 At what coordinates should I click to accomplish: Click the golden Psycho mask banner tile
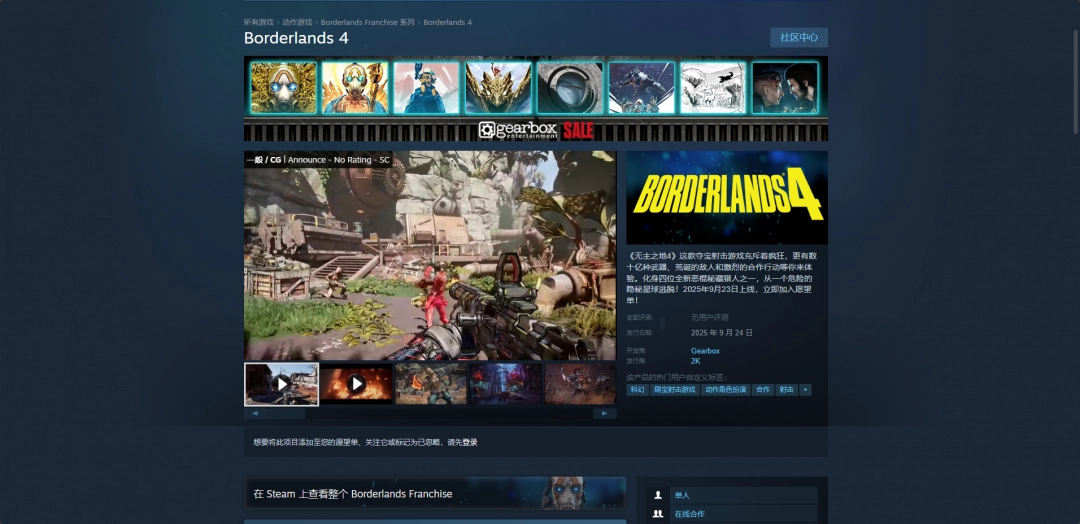[x=283, y=88]
